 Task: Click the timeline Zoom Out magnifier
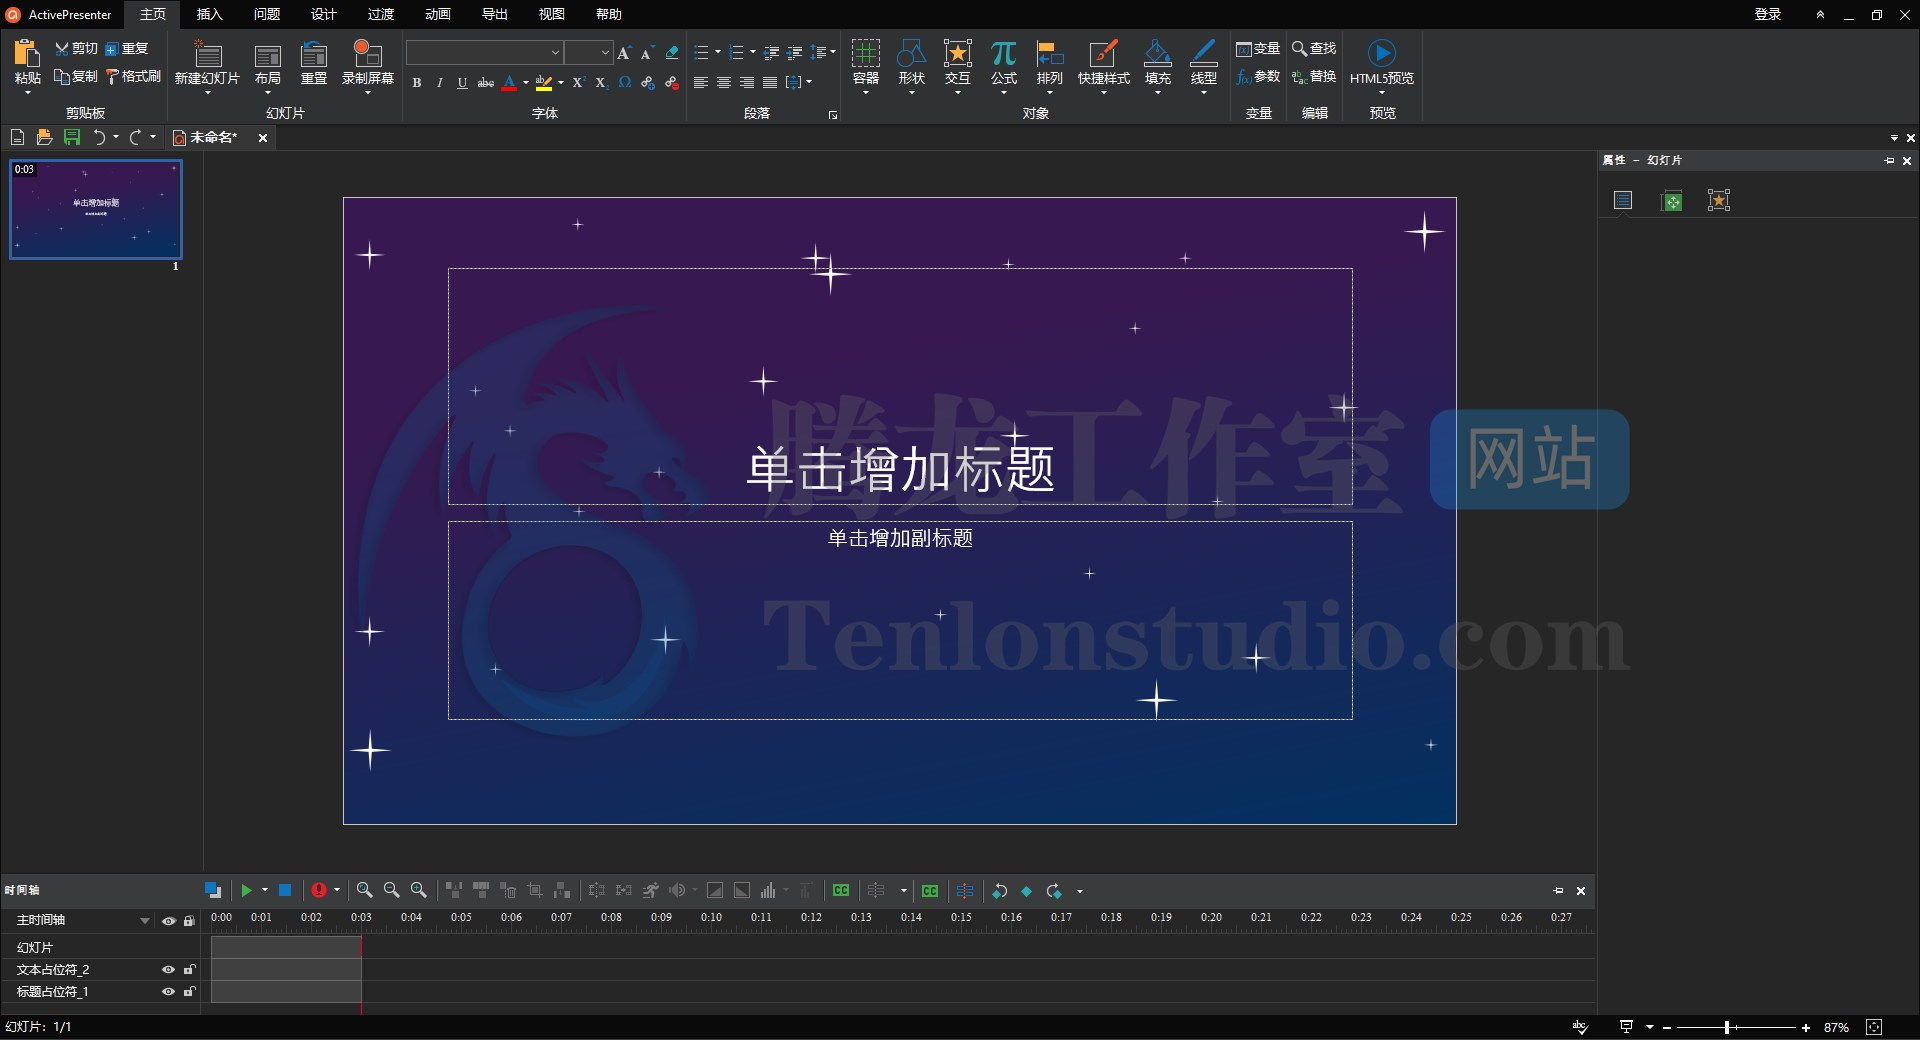(392, 890)
